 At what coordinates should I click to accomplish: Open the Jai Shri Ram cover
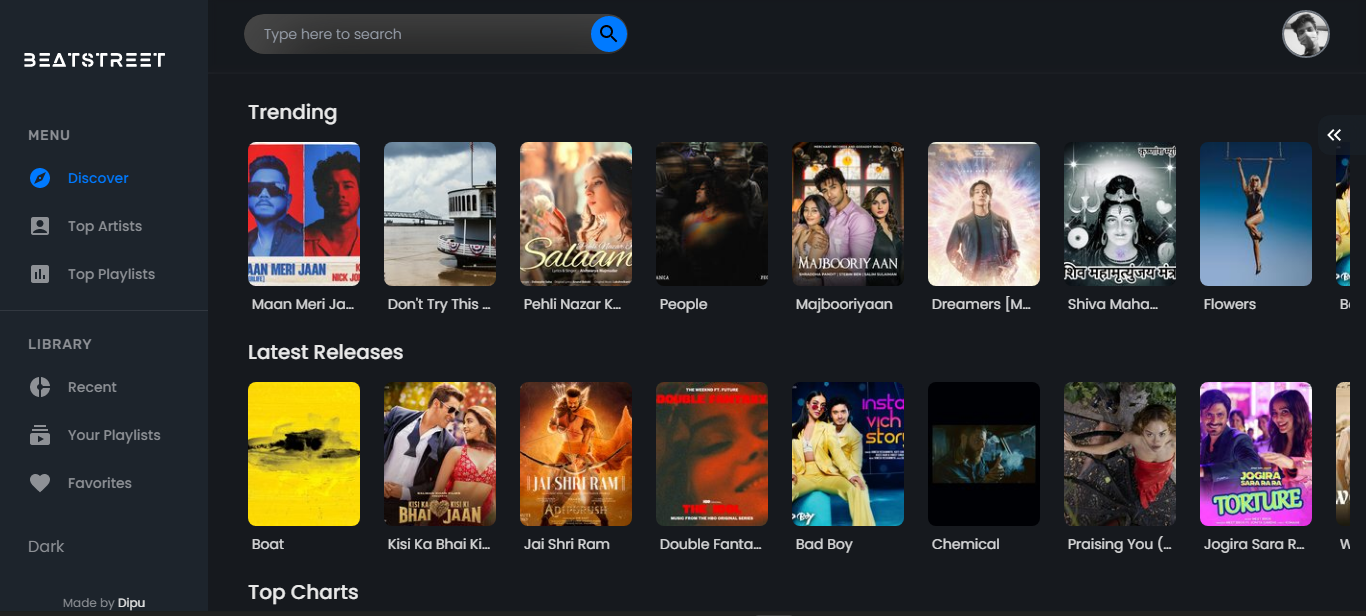point(576,454)
